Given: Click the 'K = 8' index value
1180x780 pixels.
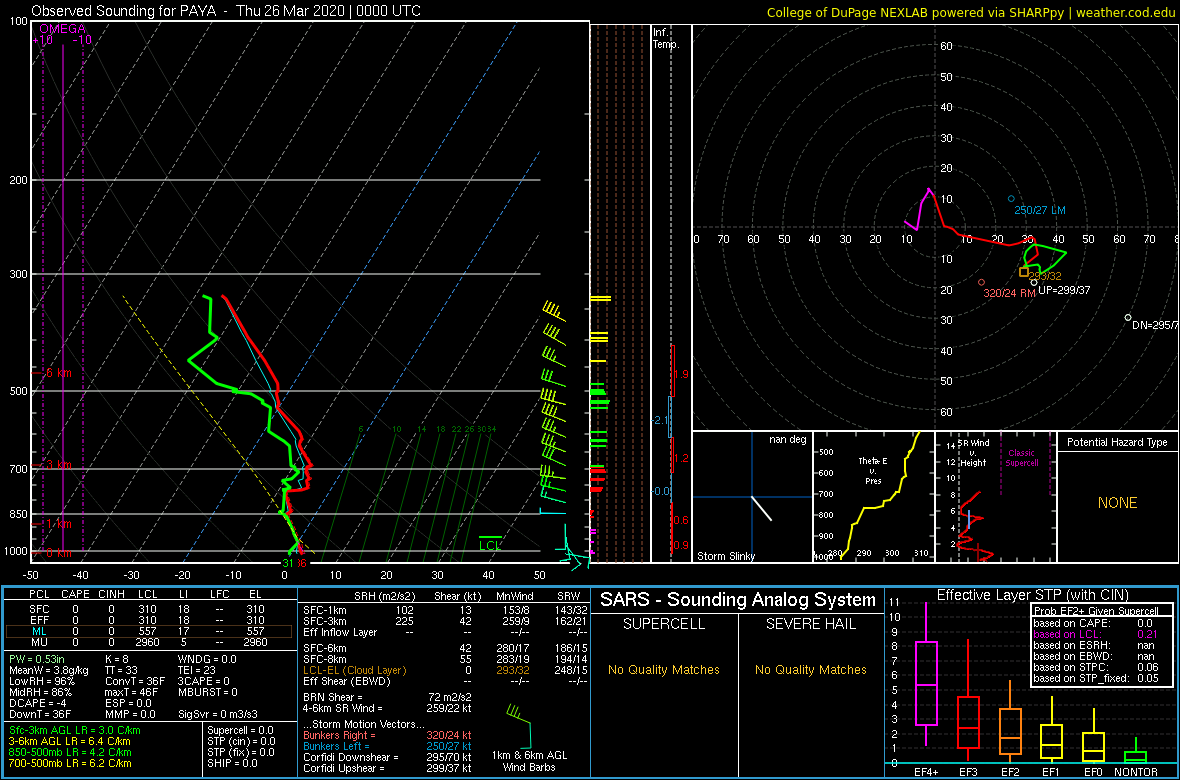Looking at the screenshot, I should [x=121, y=659].
